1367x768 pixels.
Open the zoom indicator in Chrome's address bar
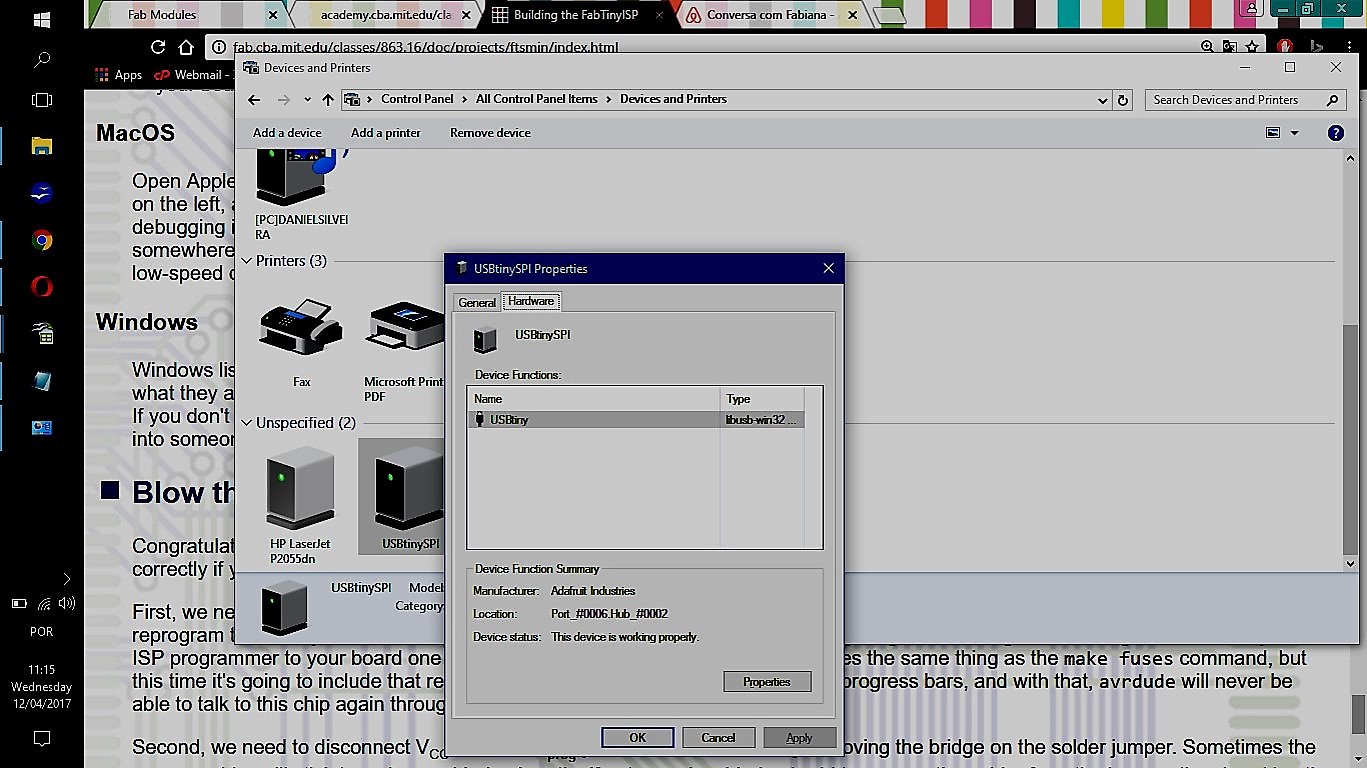1207,47
